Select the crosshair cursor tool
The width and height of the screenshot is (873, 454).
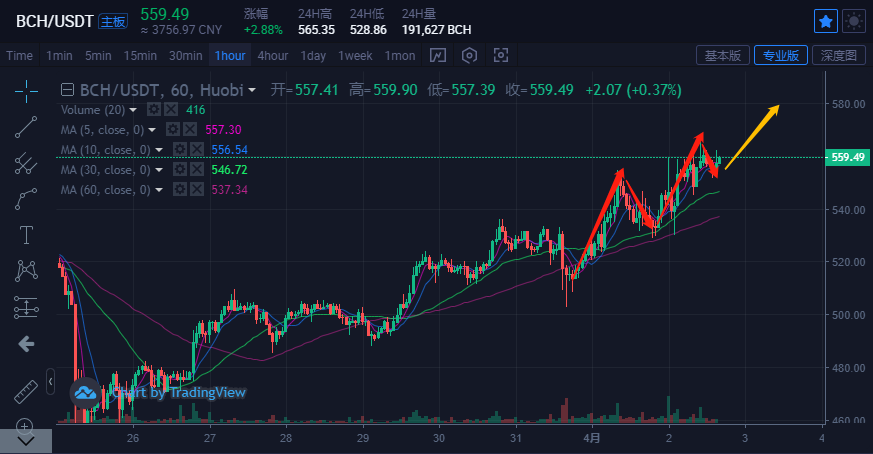(26, 91)
